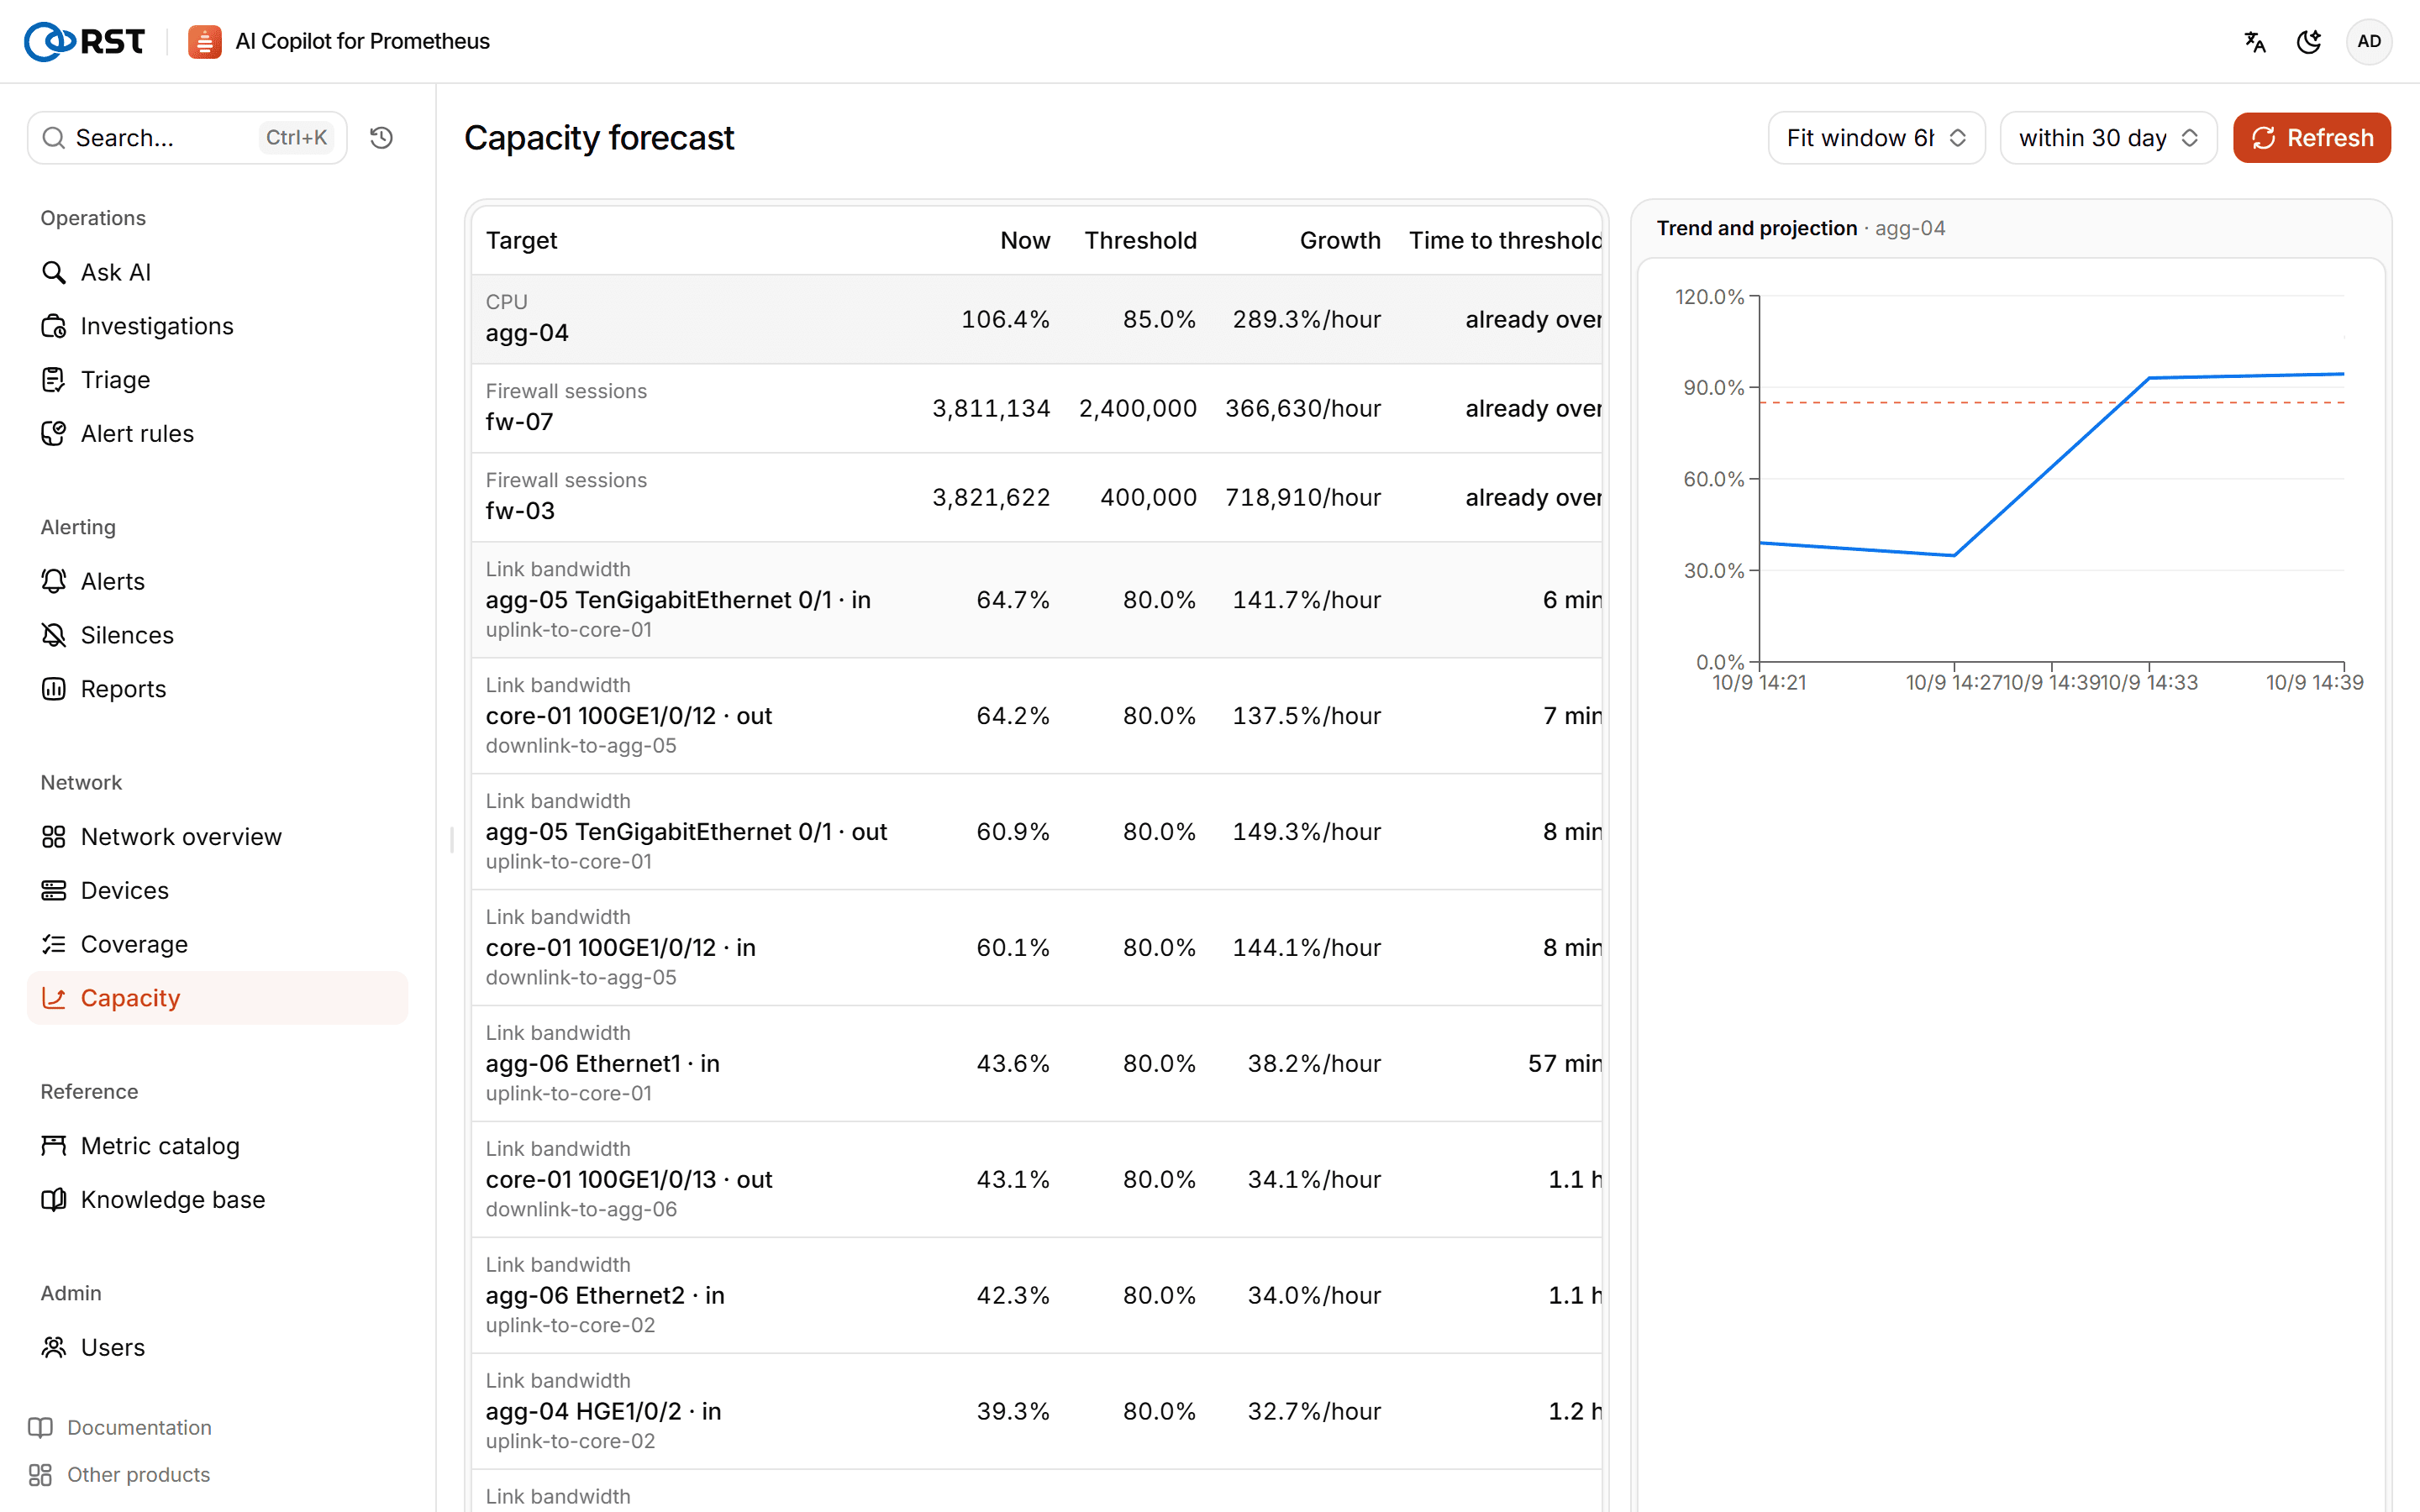Open Other products link

point(120,1475)
